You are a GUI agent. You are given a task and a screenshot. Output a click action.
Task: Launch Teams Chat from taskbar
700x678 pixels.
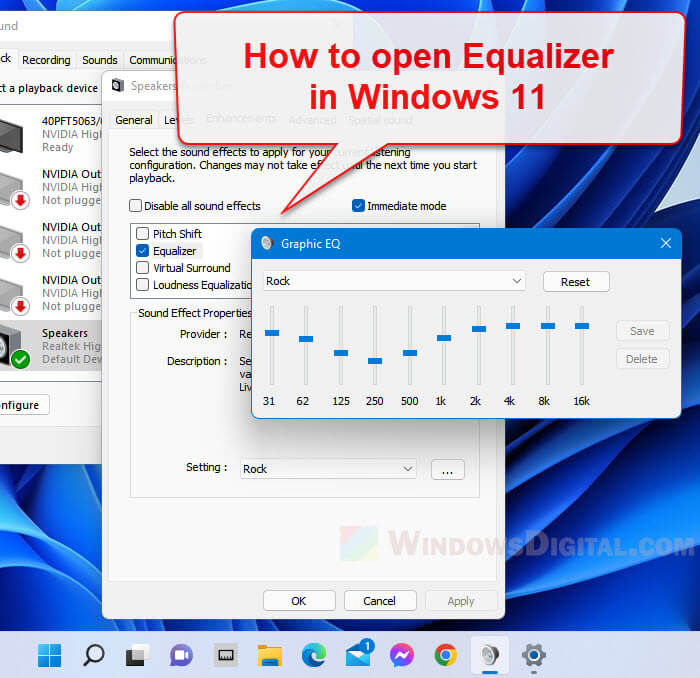(x=181, y=655)
